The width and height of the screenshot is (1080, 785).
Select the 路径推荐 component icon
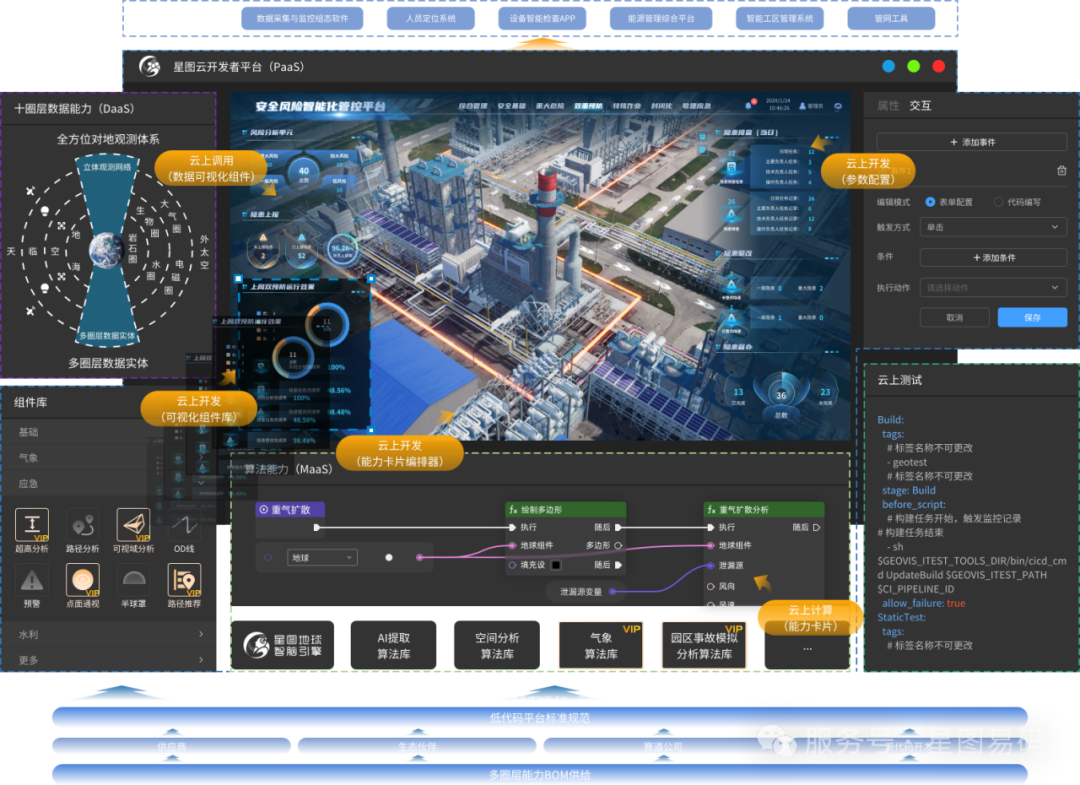point(184,580)
